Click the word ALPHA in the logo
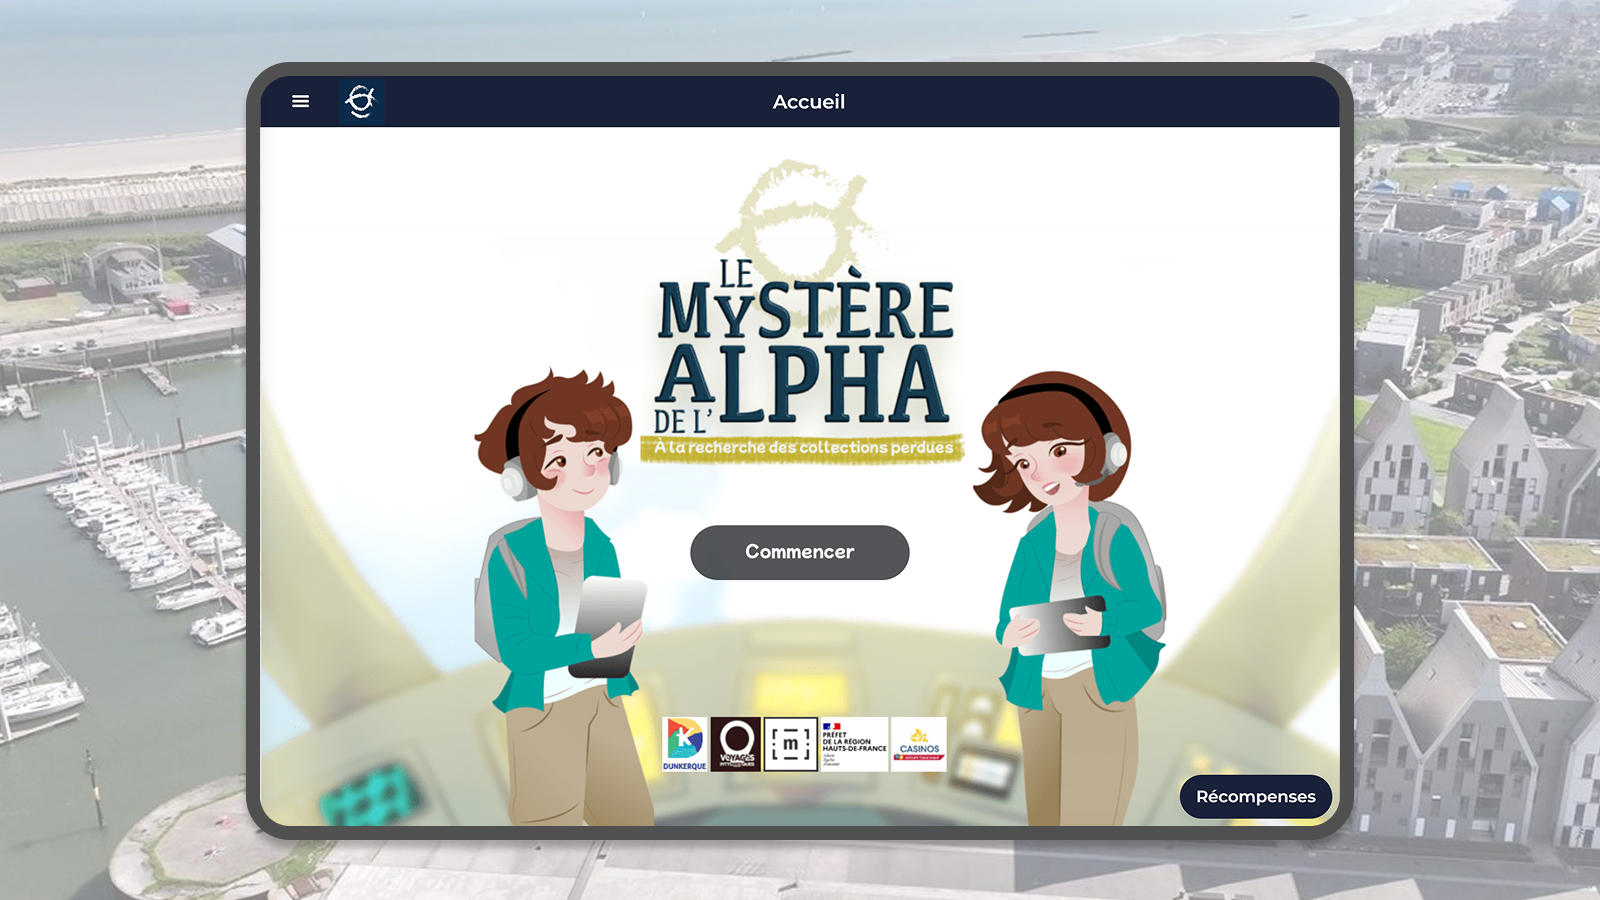Screen dimensions: 1600x900 [803, 385]
